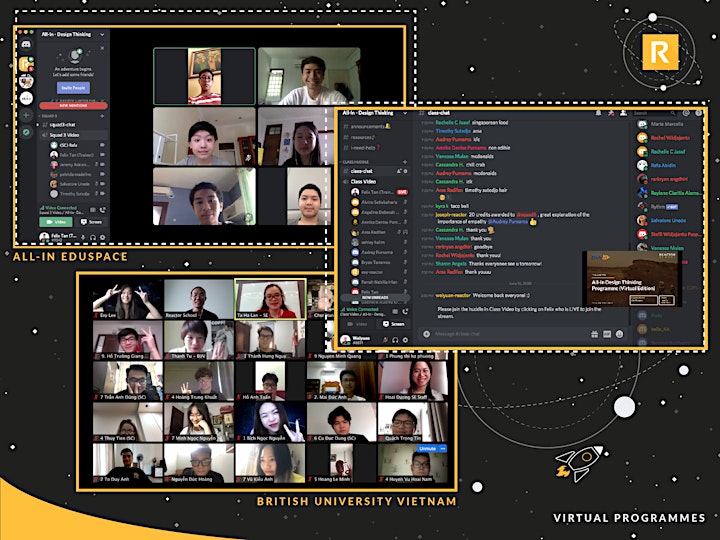This screenshot has width=720, height=540.
Task: Select the striped-shirt participant's video tile
Action: click(x=204, y=76)
